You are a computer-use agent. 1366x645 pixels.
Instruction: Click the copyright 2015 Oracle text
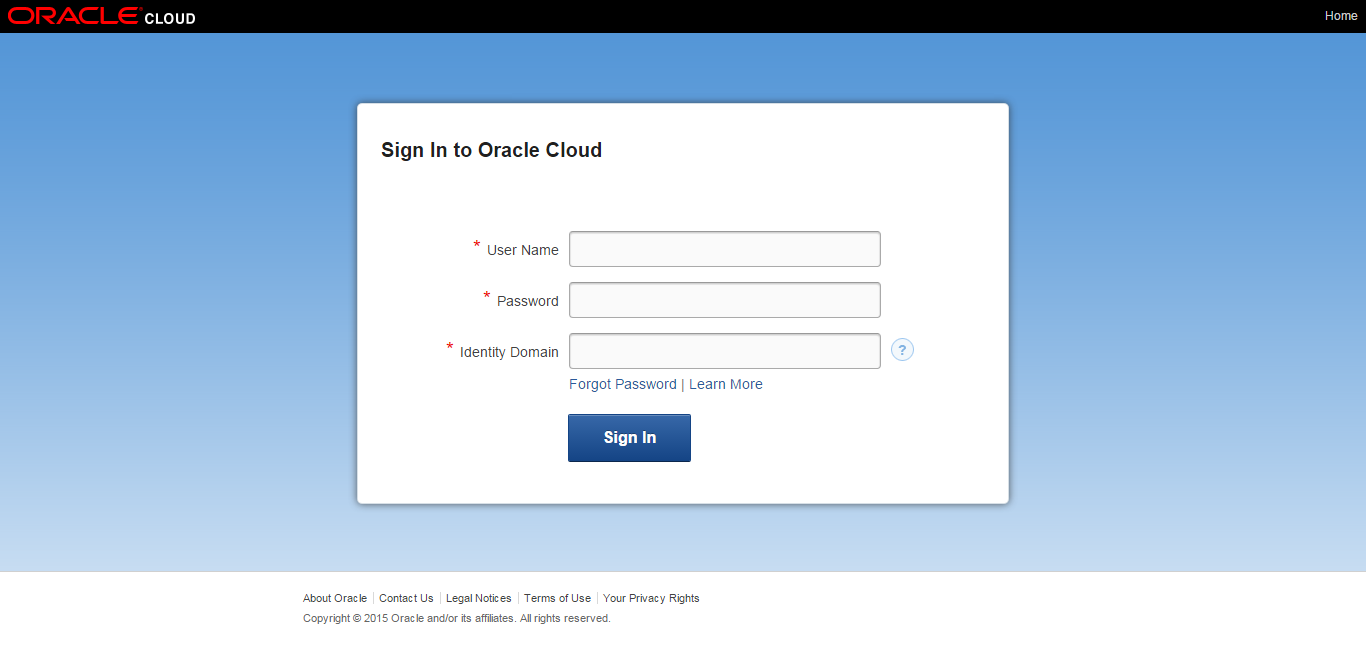457,618
